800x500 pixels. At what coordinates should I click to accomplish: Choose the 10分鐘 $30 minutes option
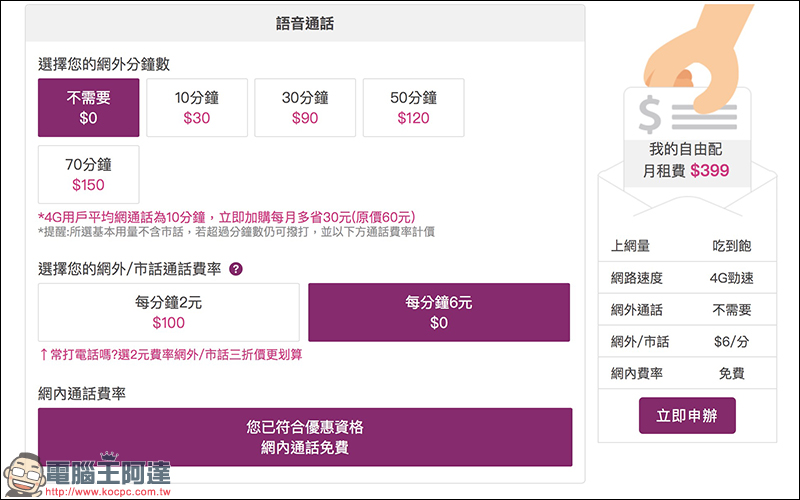pos(197,108)
